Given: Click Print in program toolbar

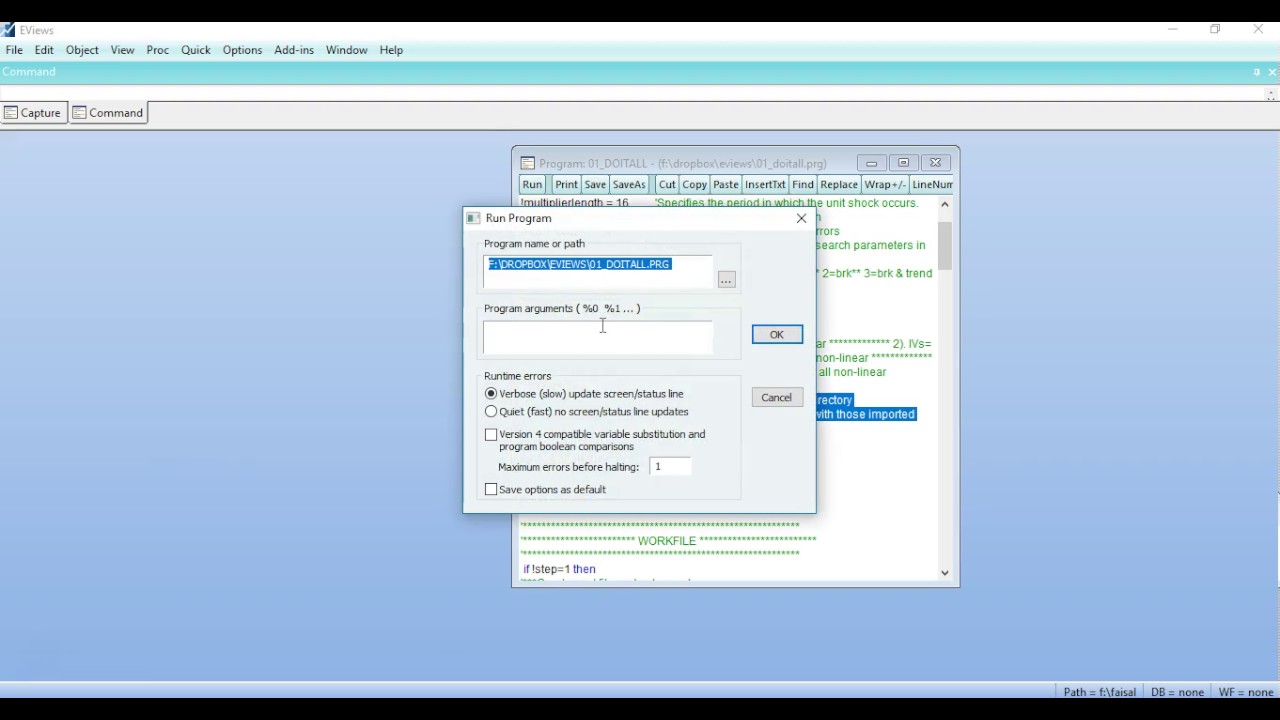Looking at the screenshot, I should point(567,185).
